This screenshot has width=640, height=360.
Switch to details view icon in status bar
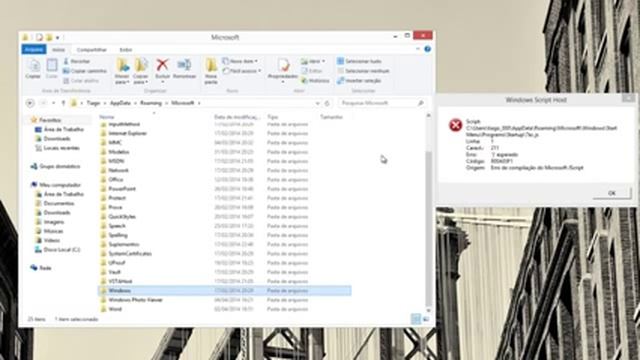[x=416, y=319]
